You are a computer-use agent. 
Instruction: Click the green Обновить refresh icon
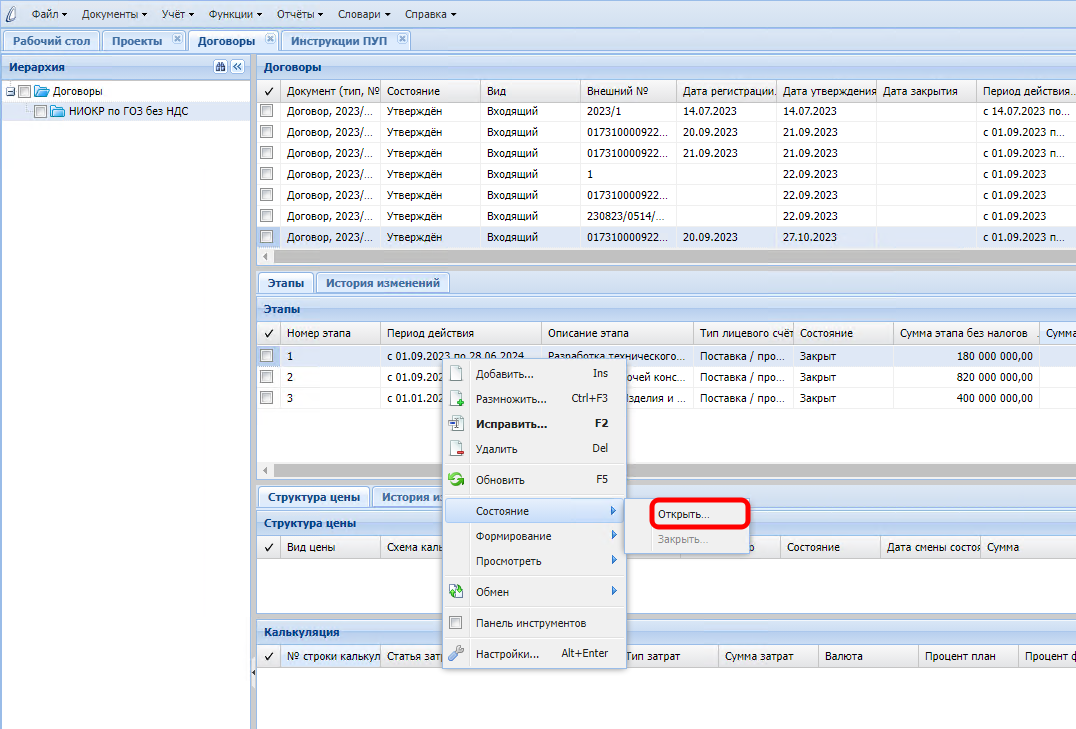coord(456,480)
